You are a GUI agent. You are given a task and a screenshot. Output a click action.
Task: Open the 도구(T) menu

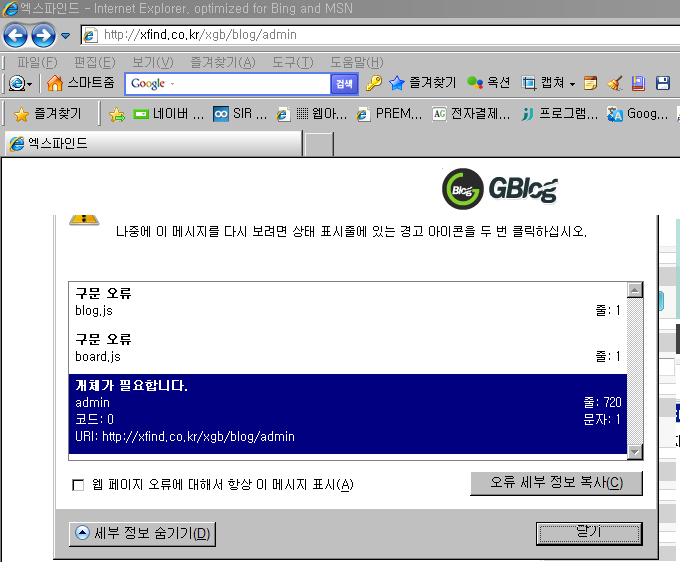click(292, 62)
